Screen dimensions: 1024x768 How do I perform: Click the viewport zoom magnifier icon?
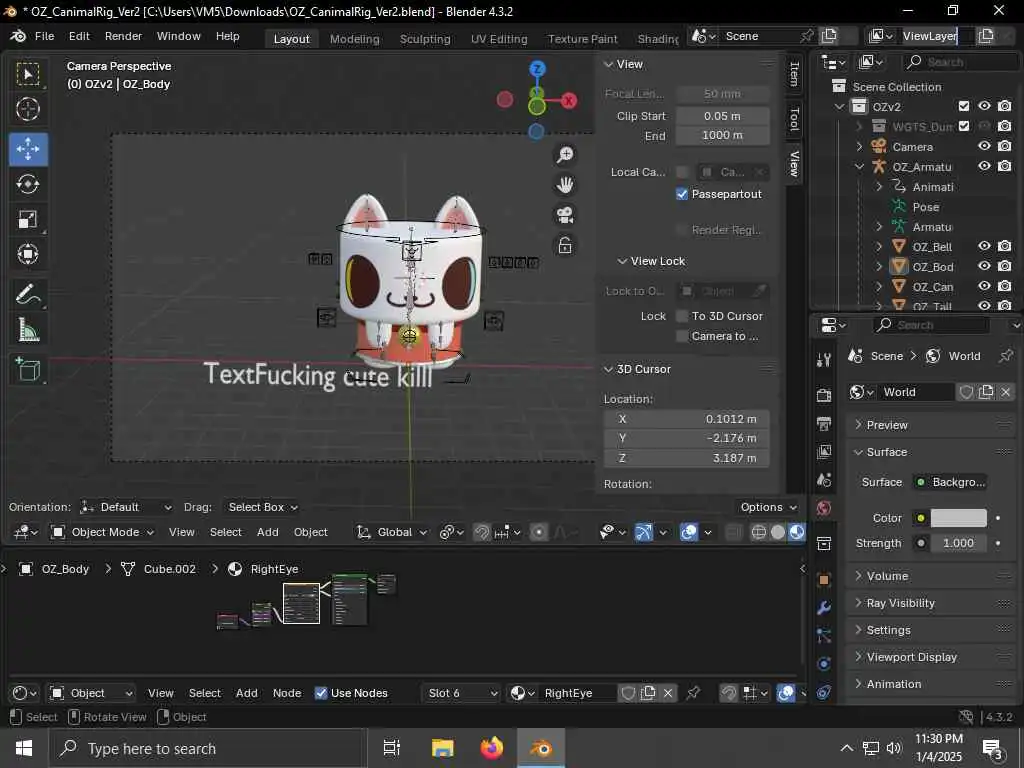pyautogui.click(x=565, y=155)
